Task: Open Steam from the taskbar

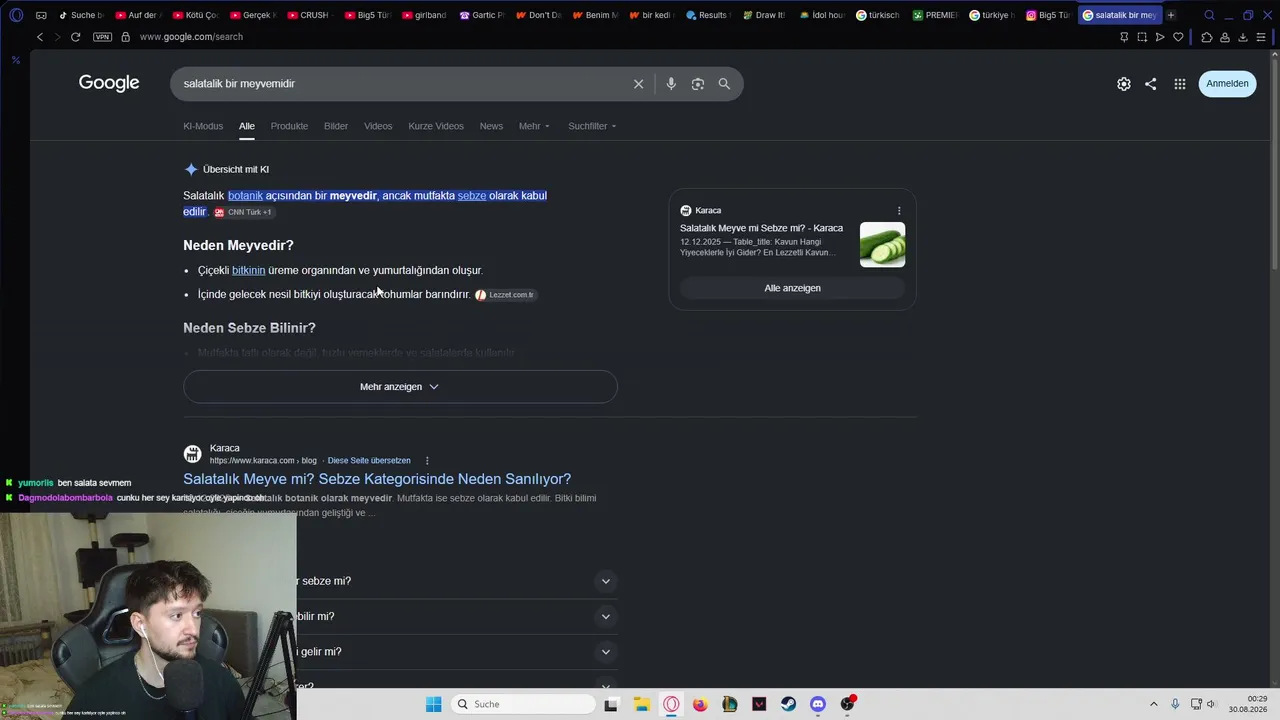Action: [x=789, y=704]
